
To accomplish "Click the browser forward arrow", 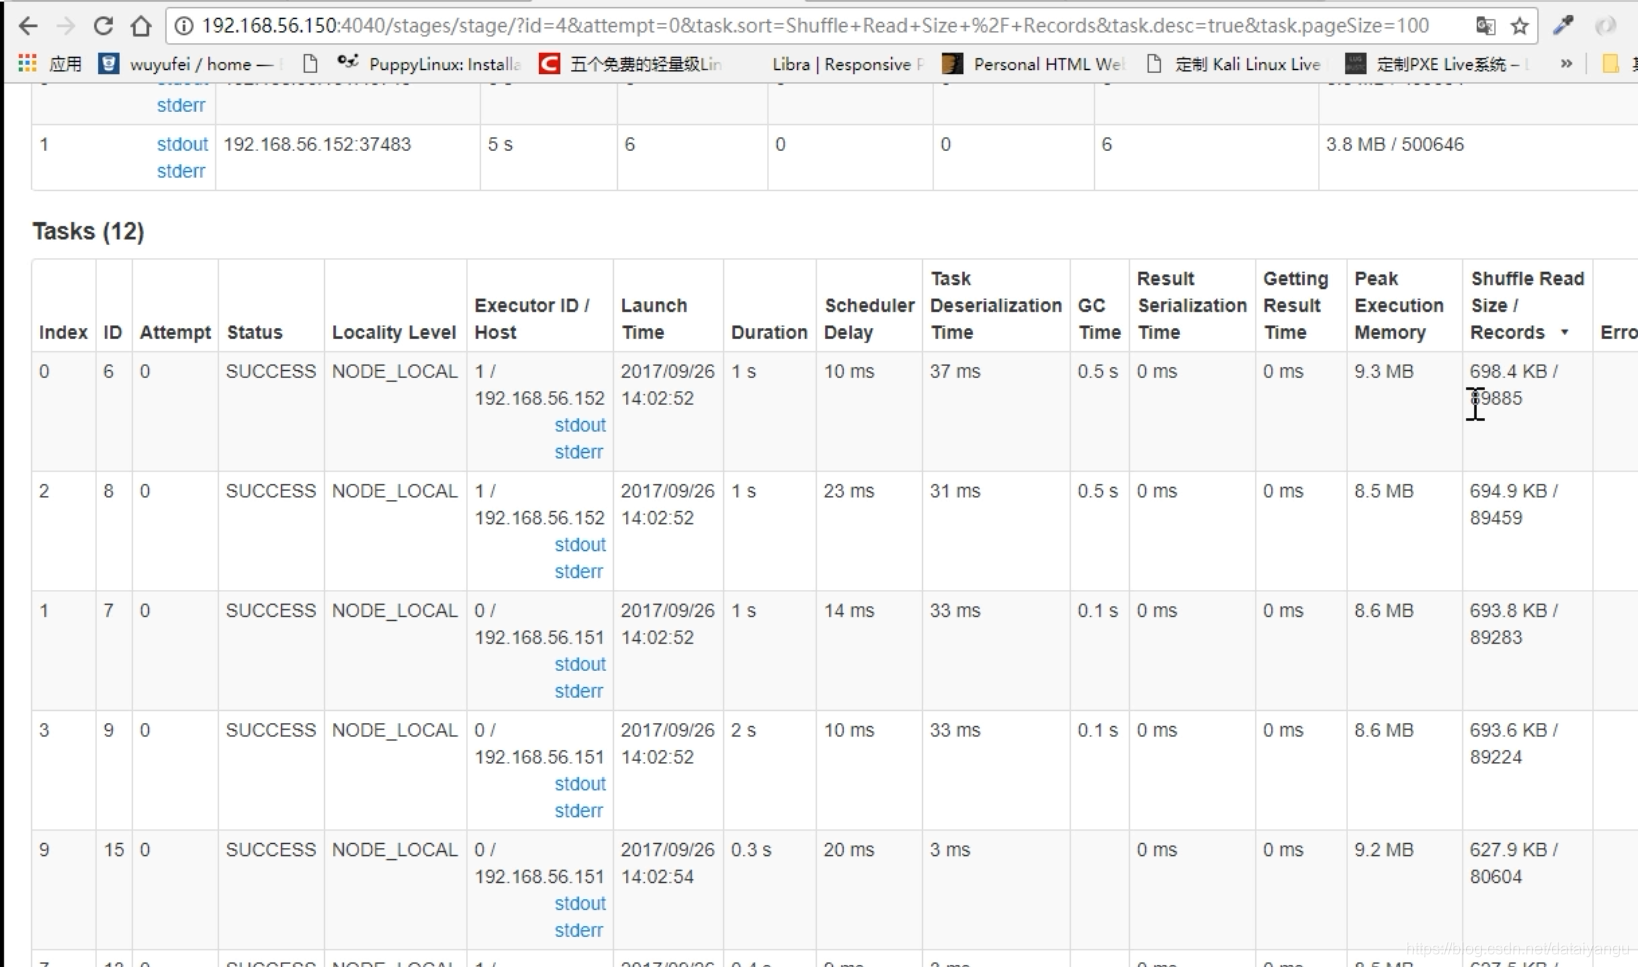I will [x=66, y=26].
